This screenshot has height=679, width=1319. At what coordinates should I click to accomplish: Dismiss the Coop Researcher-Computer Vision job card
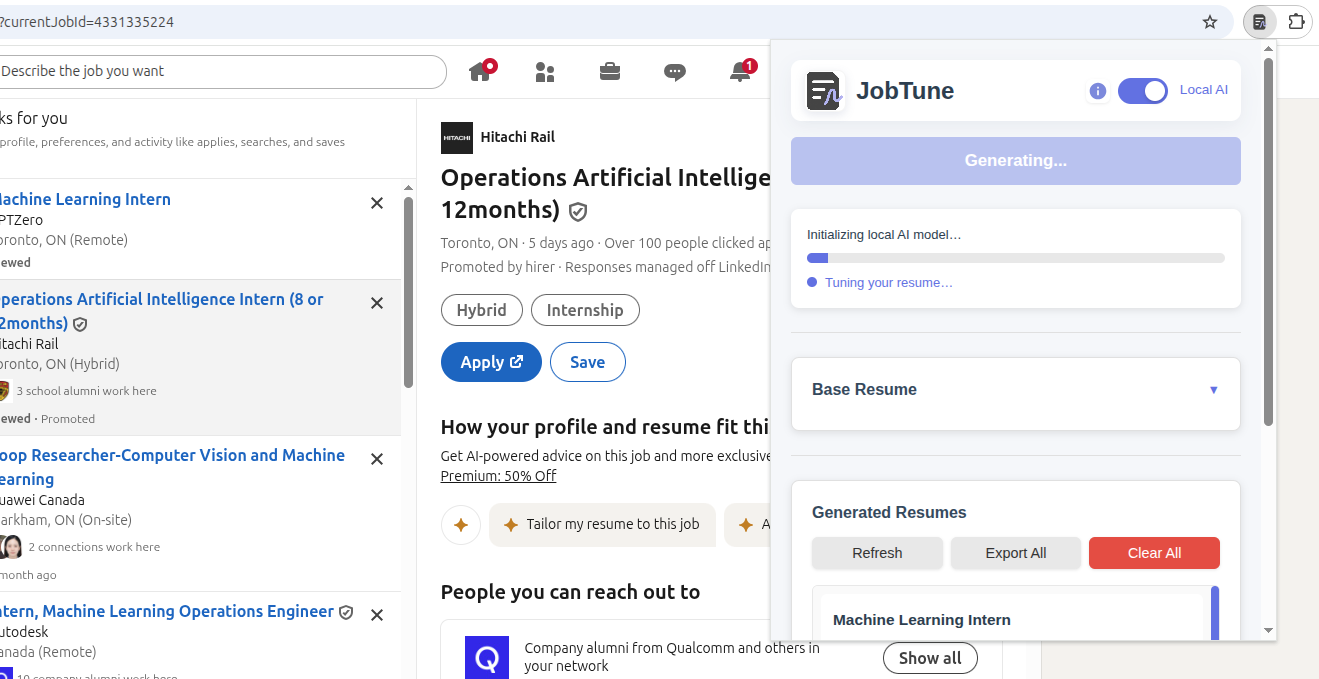point(377,459)
